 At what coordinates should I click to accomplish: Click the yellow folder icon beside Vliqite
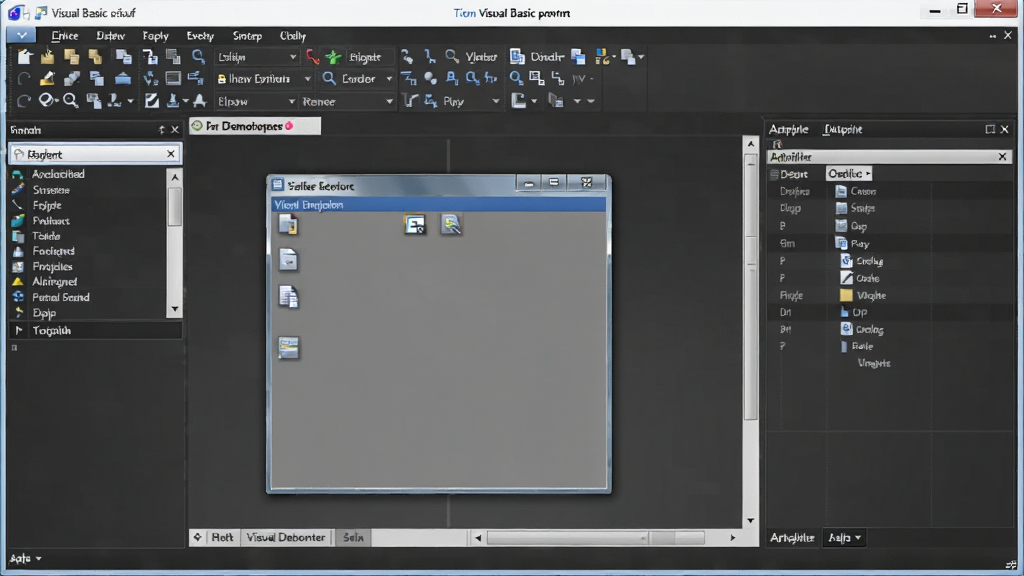pos(846,295)
